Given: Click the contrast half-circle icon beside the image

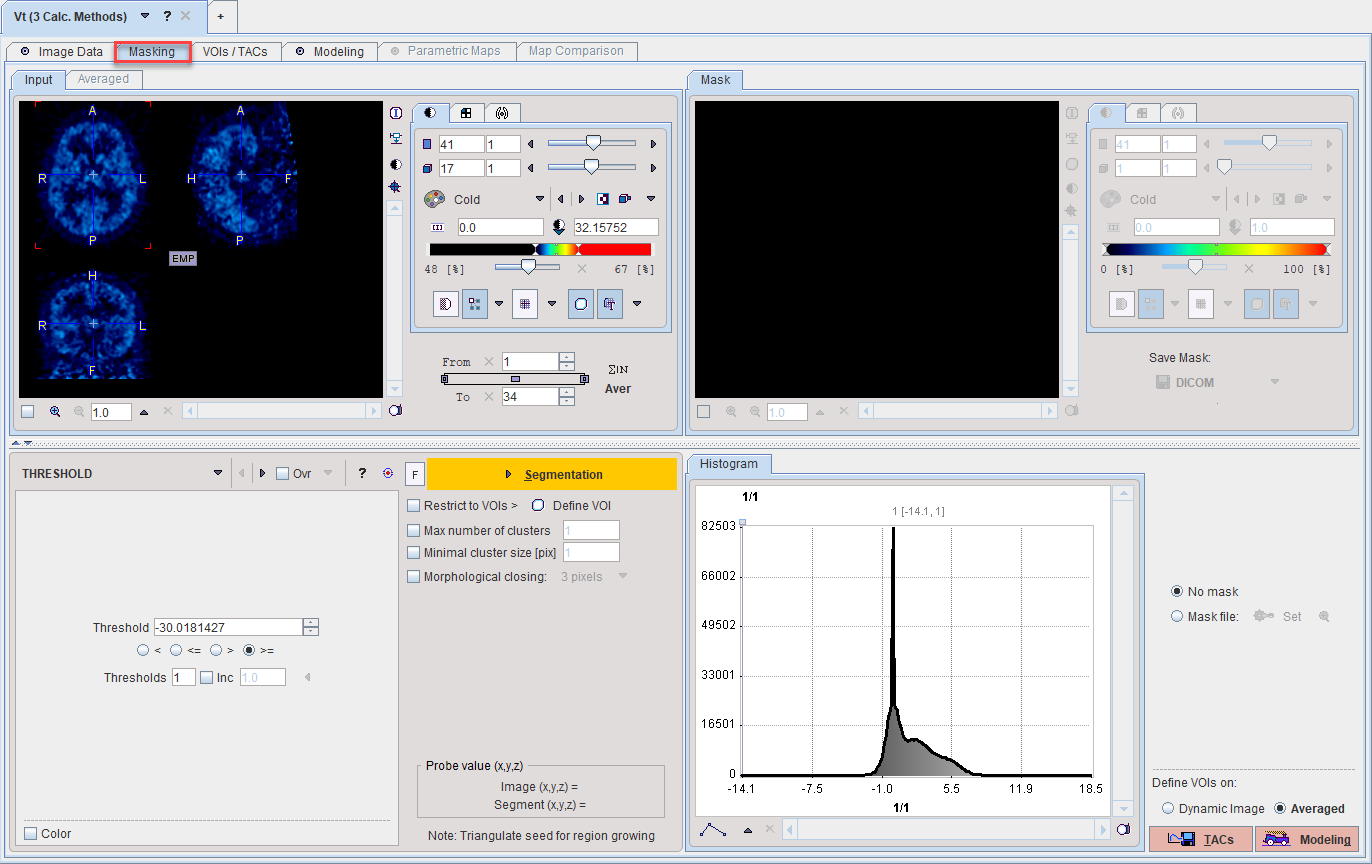Looking at the screenshot, I should pyautogui.click(x=396, y=163).
